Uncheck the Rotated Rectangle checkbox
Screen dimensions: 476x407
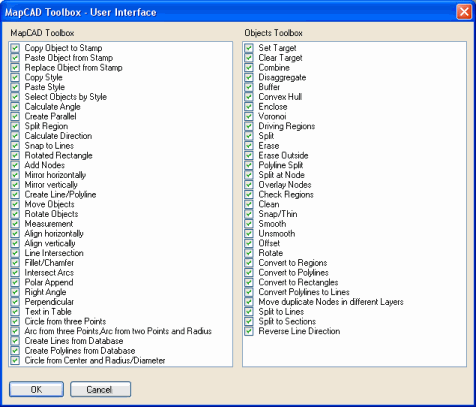15,155
